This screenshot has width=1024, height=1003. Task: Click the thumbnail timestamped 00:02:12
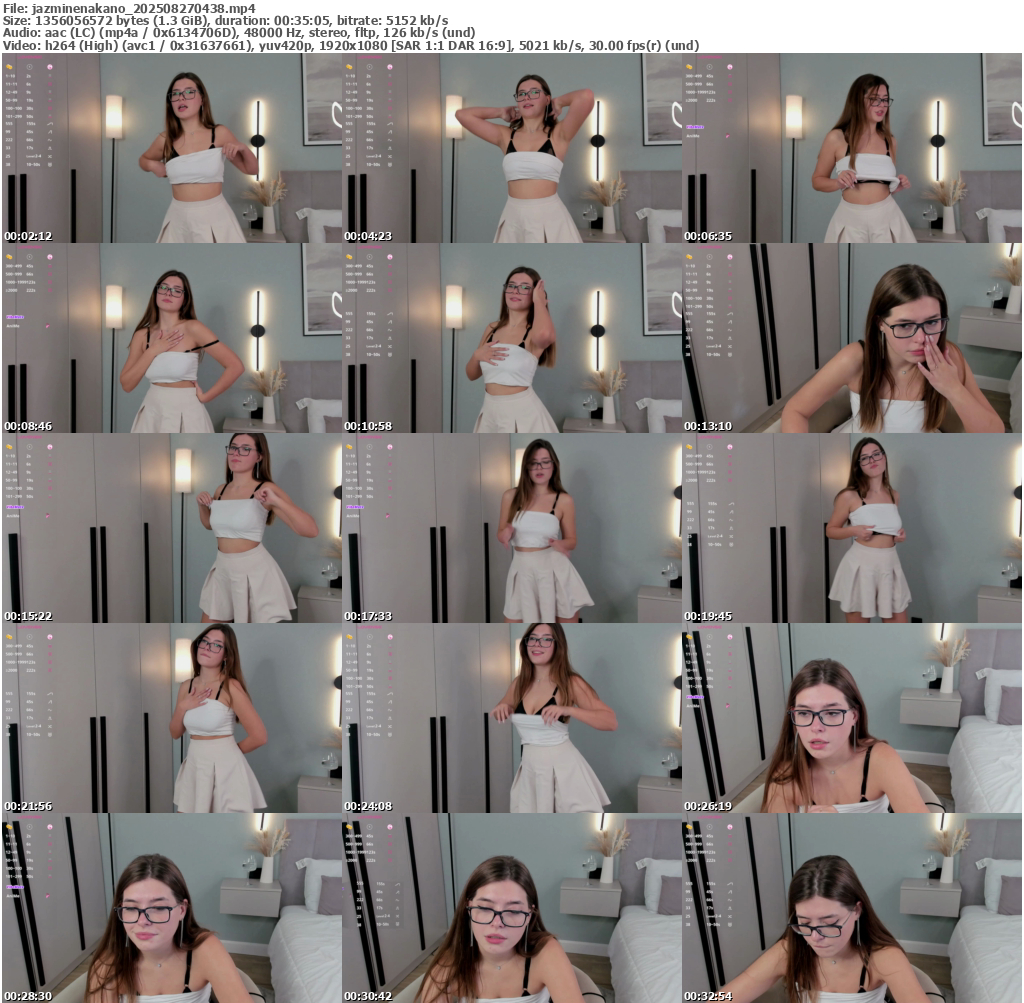pyautogui.click(x=172, y=148)
